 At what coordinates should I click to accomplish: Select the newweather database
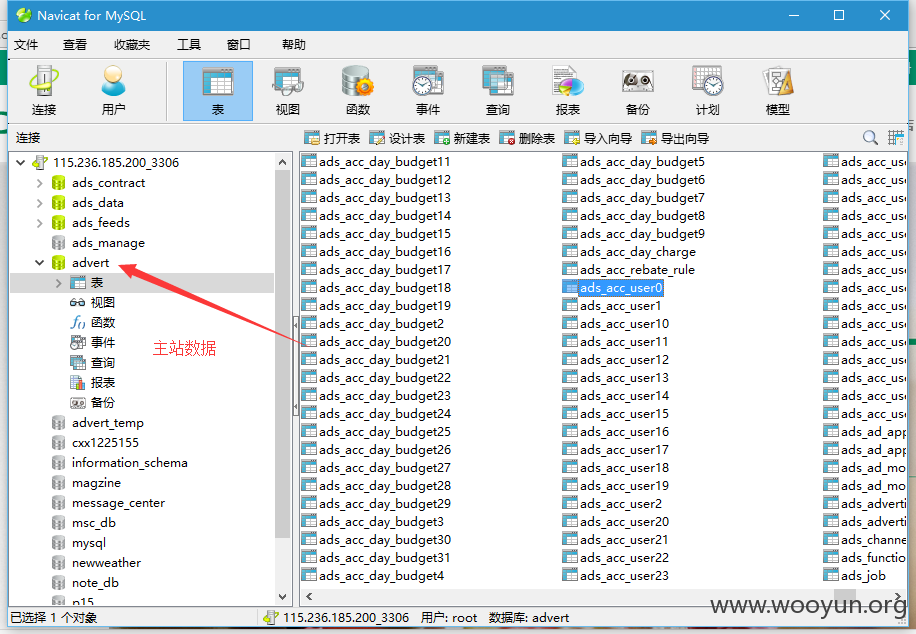[x=106, y=563]
